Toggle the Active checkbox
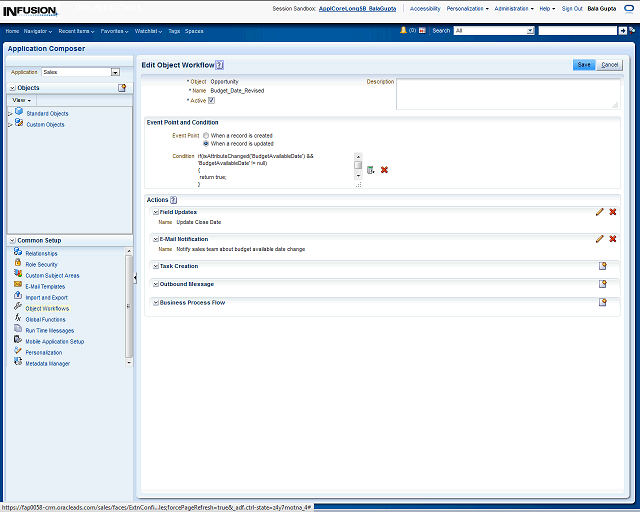The width and height of the screenshot is (640, 512). [211, 100]
